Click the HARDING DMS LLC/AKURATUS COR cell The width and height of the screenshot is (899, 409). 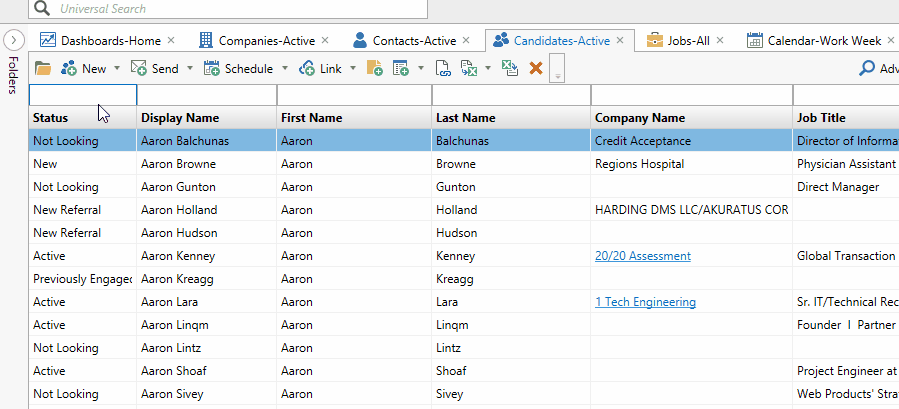tap(692, 209)
